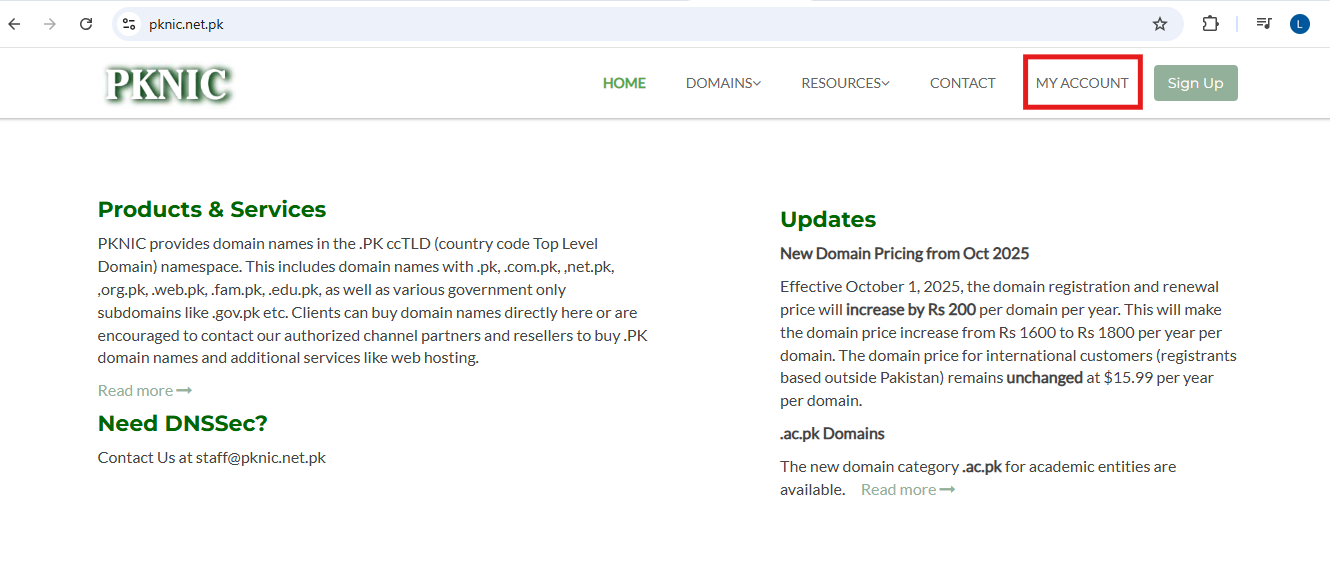Image resolution: width=1330 pixels, height=568 pixels.
Task: Click the browser back arrow
Action: pyautogui.click(x=14, y=24)
